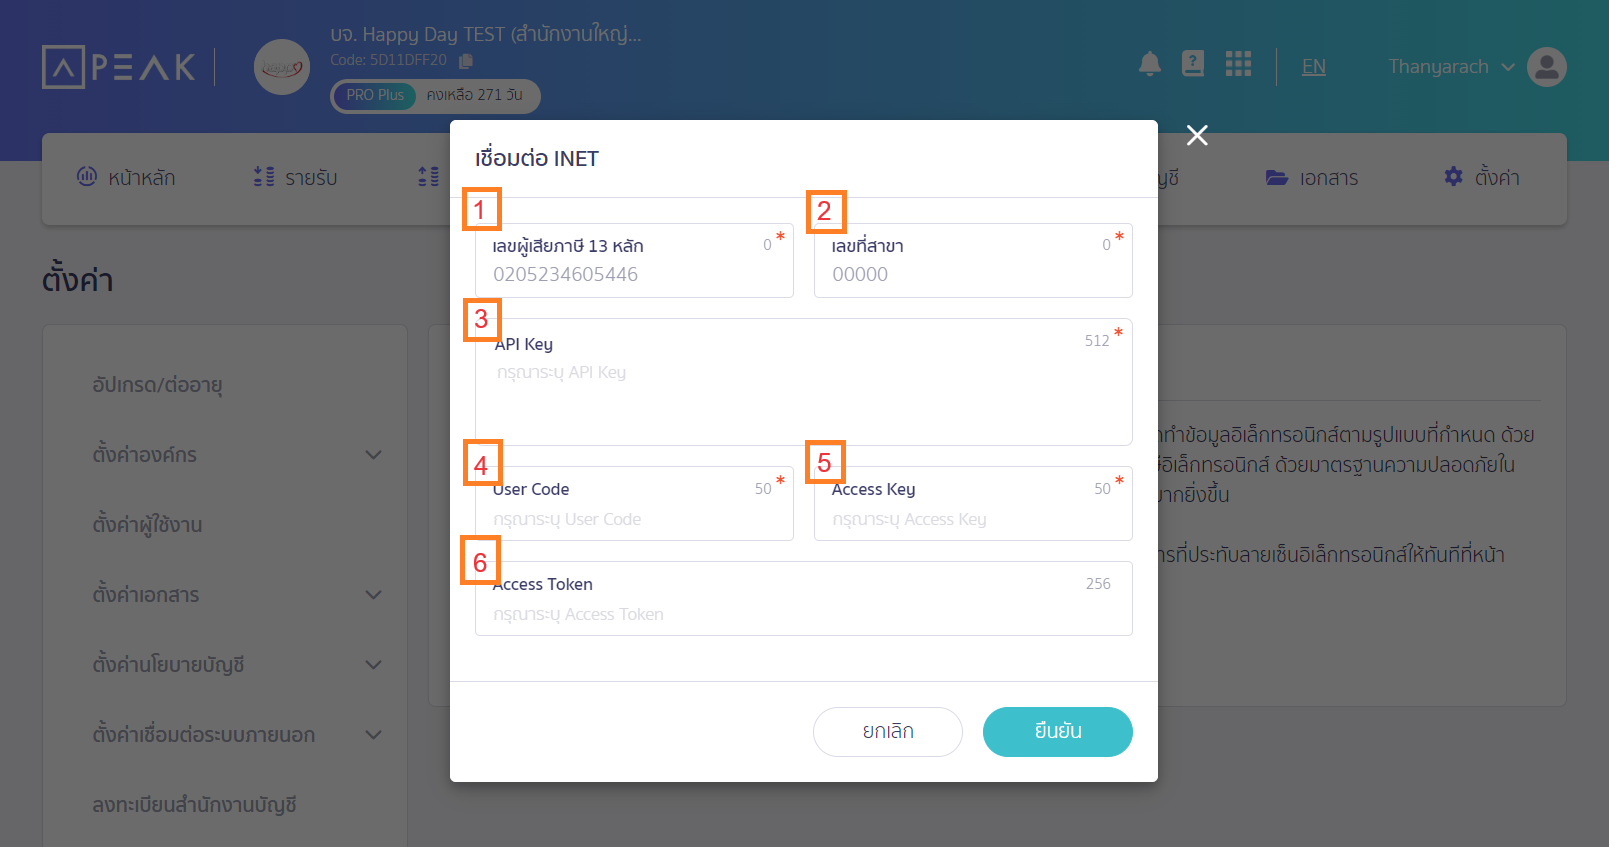Image resolution: width=1609 pixels, height=847 pixels.
Task: Copy the company code icon
Action: 466,61
